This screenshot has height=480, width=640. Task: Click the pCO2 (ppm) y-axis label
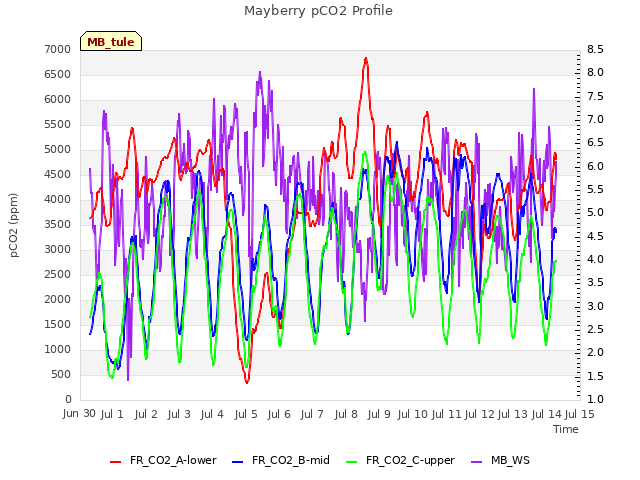pos(13,225)
